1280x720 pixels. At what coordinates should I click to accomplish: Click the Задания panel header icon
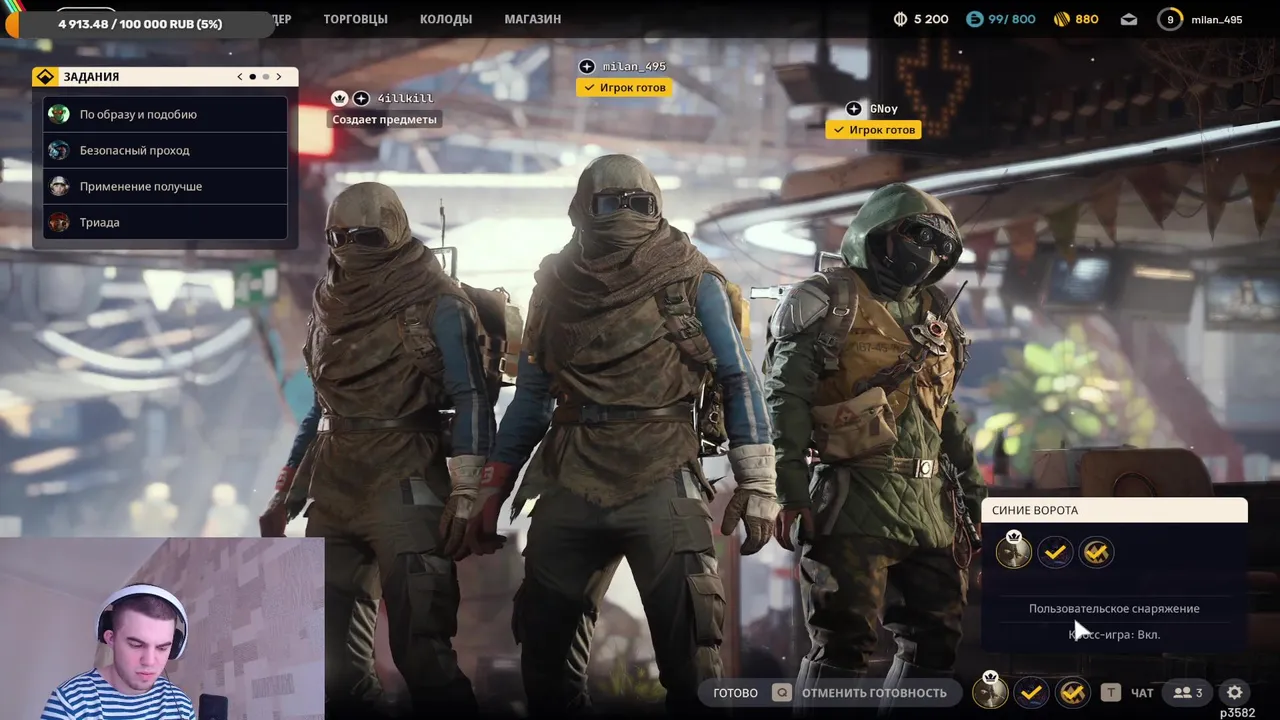pyautogui.click(x=46, y=77)
